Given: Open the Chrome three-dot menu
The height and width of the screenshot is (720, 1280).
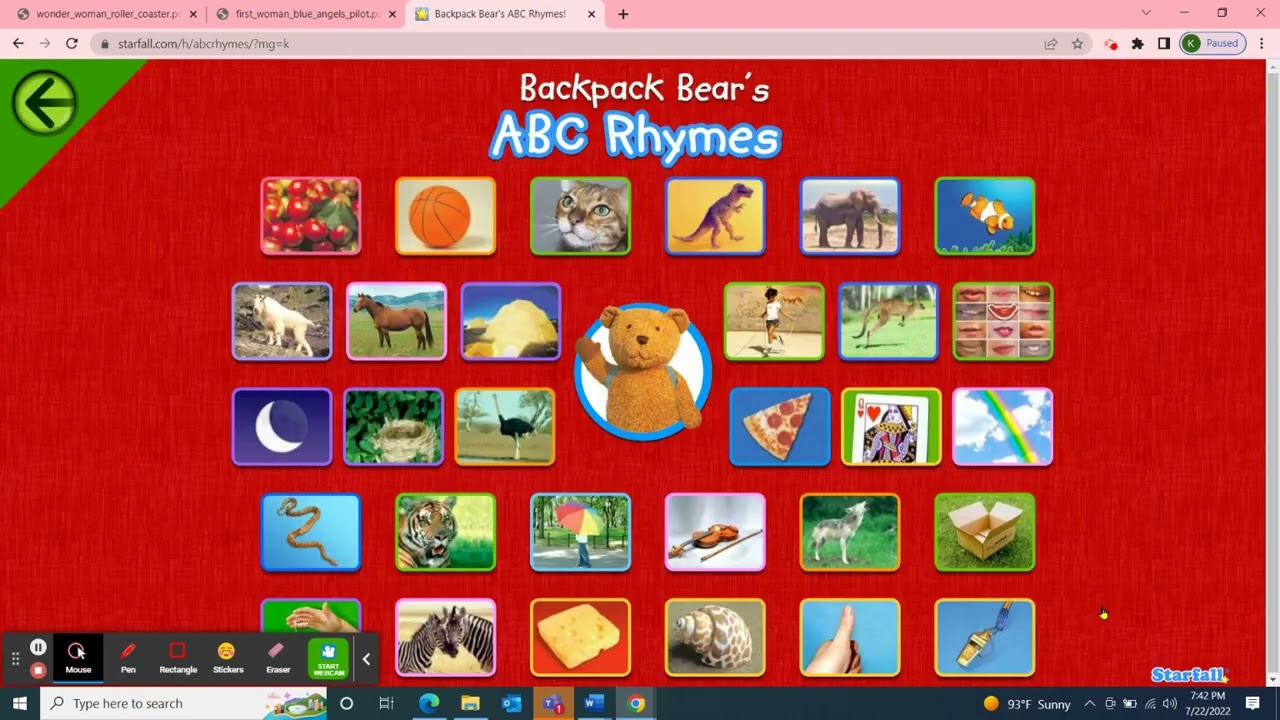Looking at the screenshot, I should coord(1261,44).
